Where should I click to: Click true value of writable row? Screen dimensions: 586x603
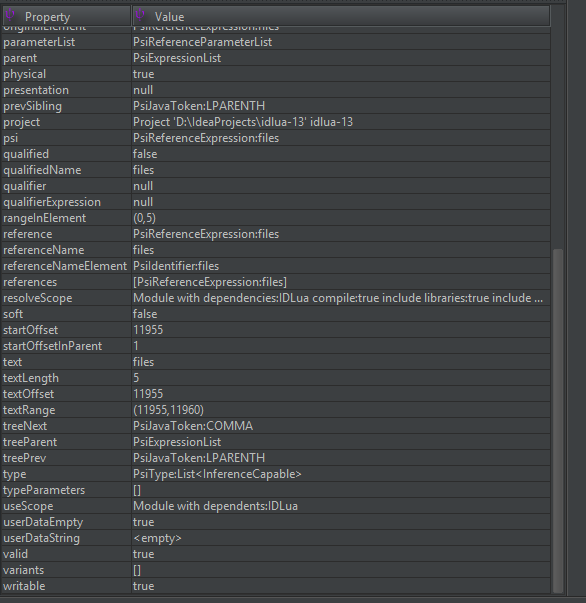pos(143,586)
